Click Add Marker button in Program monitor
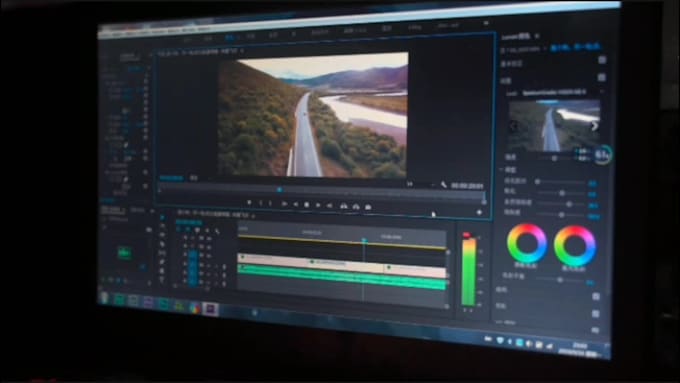Screen dimensions: 680x383 (249, 203)
